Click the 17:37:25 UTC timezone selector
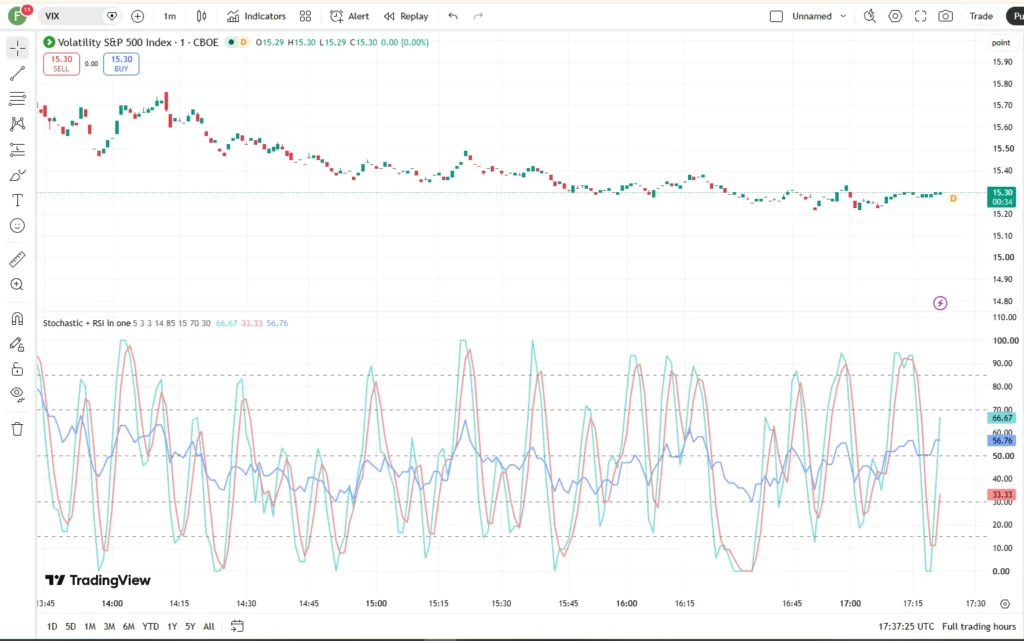The width and height of the screenshot is (1024, 641). pos(906,626)
